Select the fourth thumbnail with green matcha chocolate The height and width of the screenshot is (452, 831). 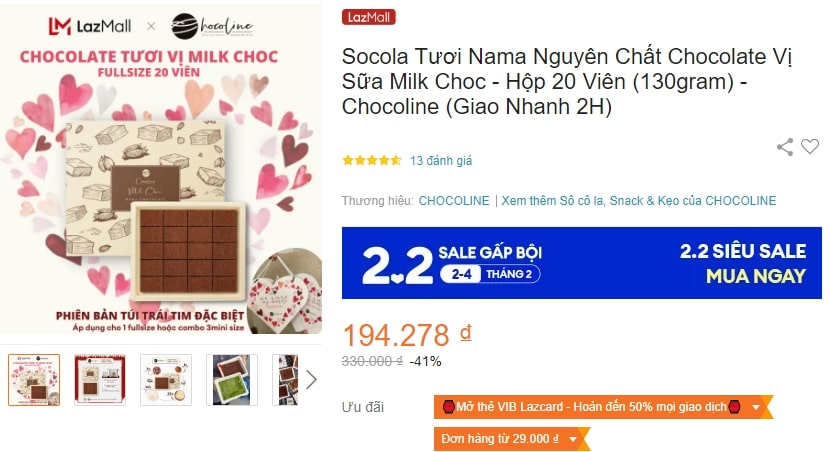click(232, 380)
